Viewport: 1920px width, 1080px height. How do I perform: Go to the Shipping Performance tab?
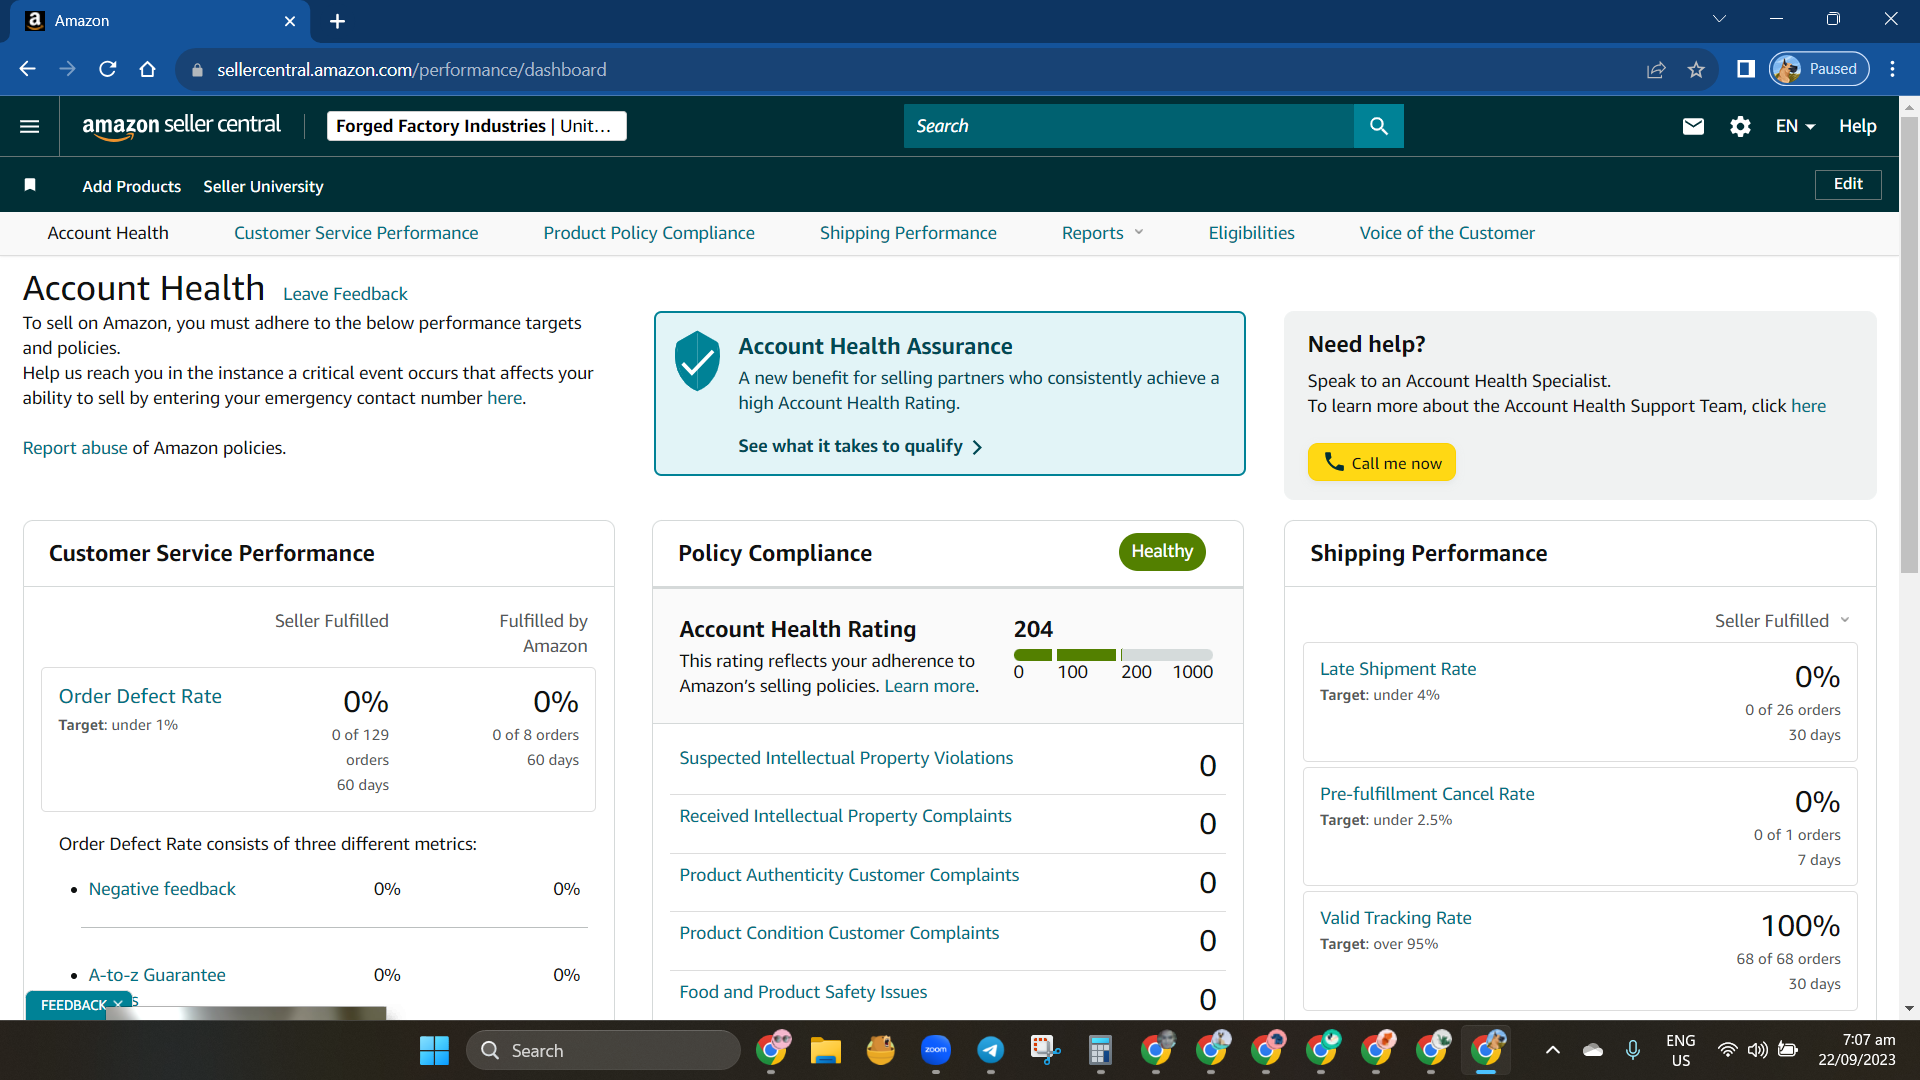point(908,233)
